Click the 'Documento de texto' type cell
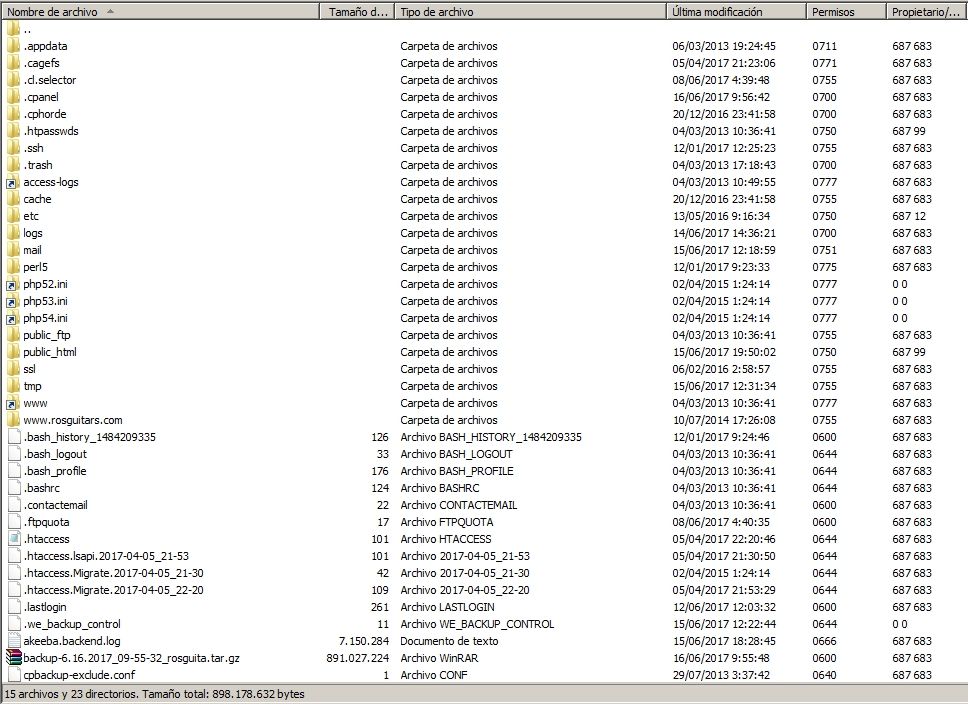968x704 pixels. 449,641
